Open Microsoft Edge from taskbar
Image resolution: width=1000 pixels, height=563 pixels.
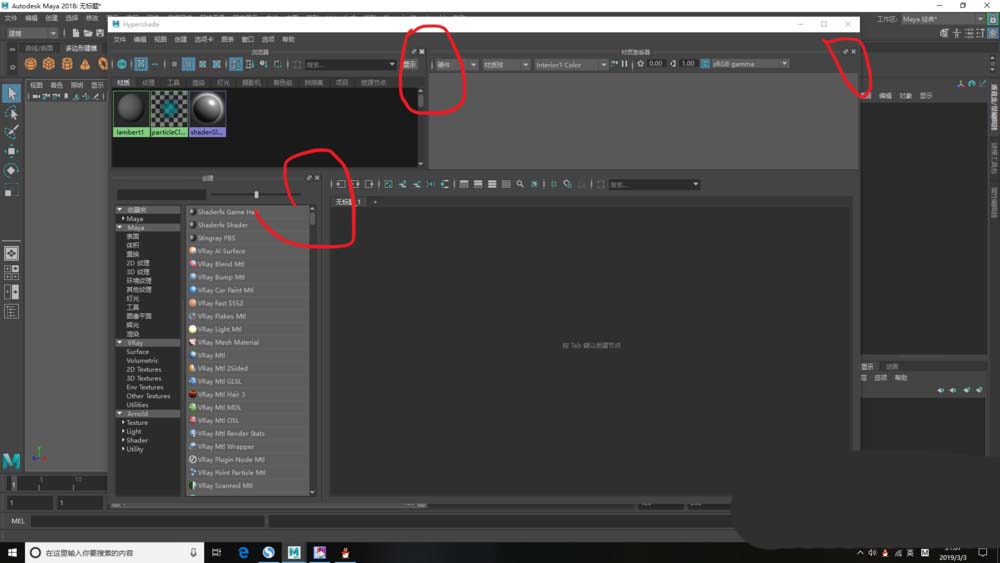(243, 552)
